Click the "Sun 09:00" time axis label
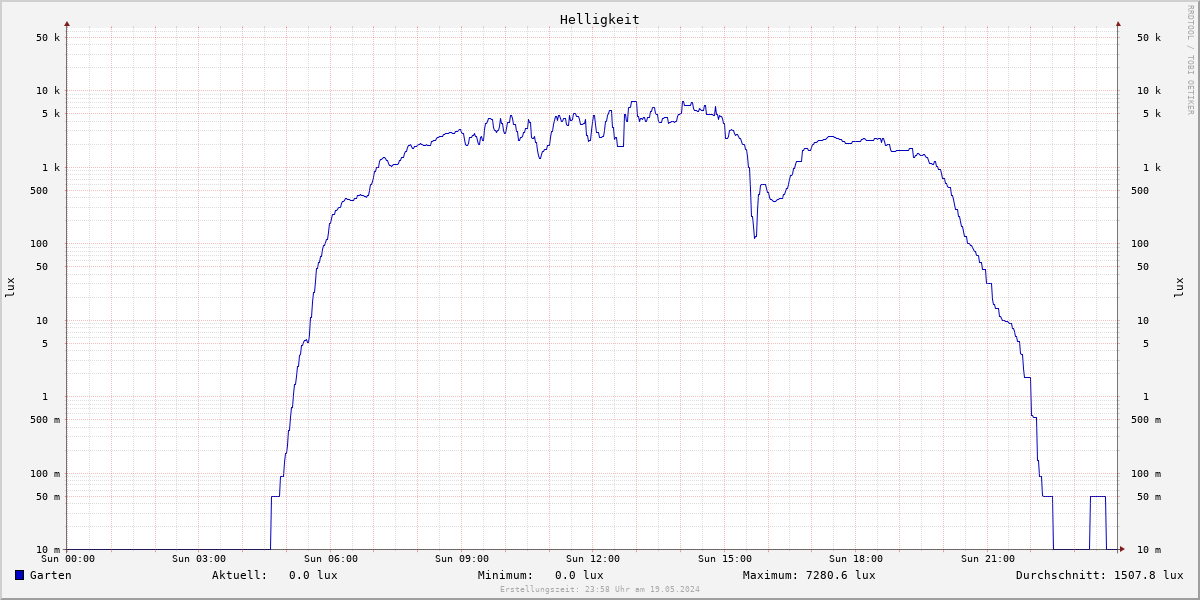The height and width of the screenshot is (600, 1200). [x=462, y=559]
